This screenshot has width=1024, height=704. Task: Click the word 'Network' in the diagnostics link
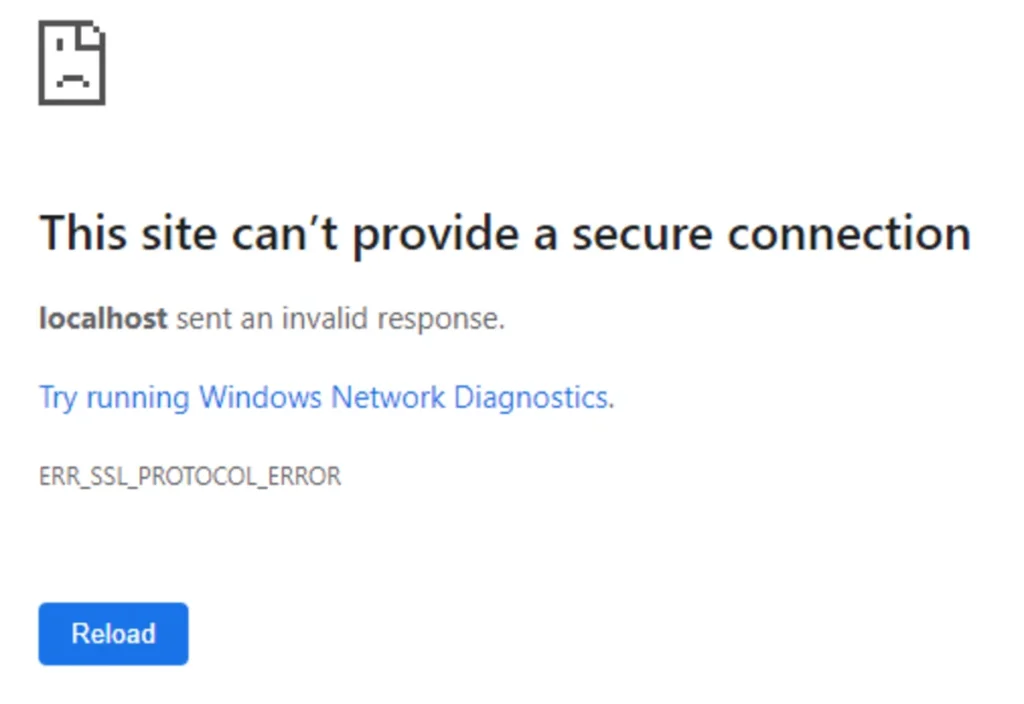coord(388,397)
